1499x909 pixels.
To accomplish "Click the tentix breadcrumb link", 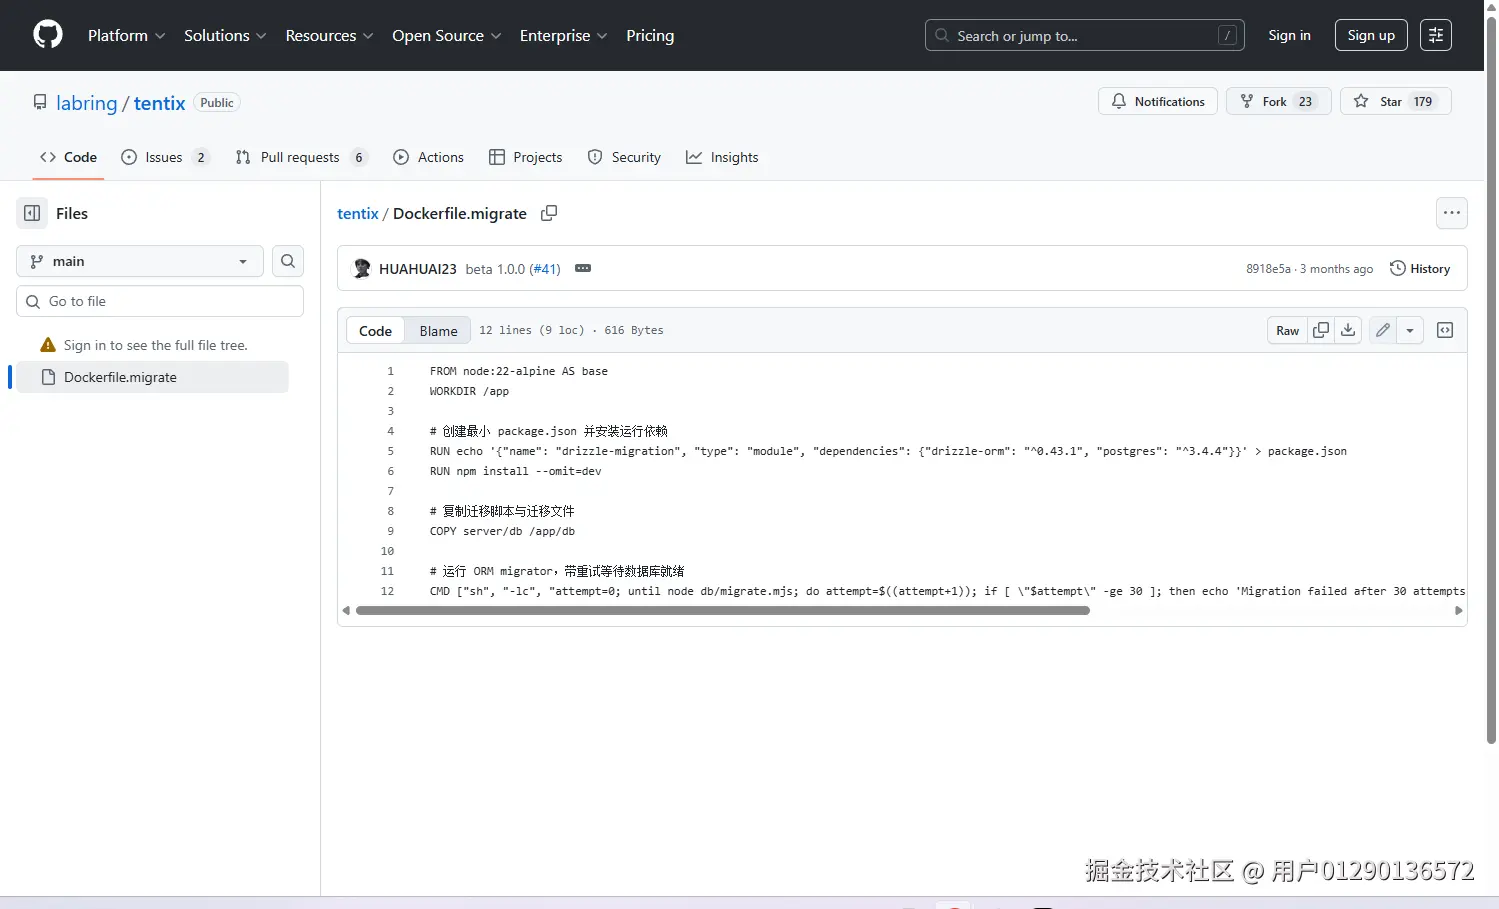I will 358,213.
